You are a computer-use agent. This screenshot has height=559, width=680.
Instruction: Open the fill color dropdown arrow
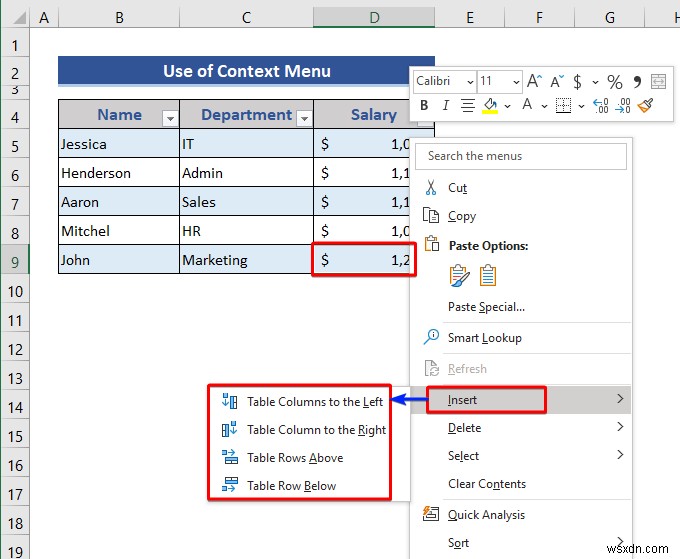tap(507, 106)
